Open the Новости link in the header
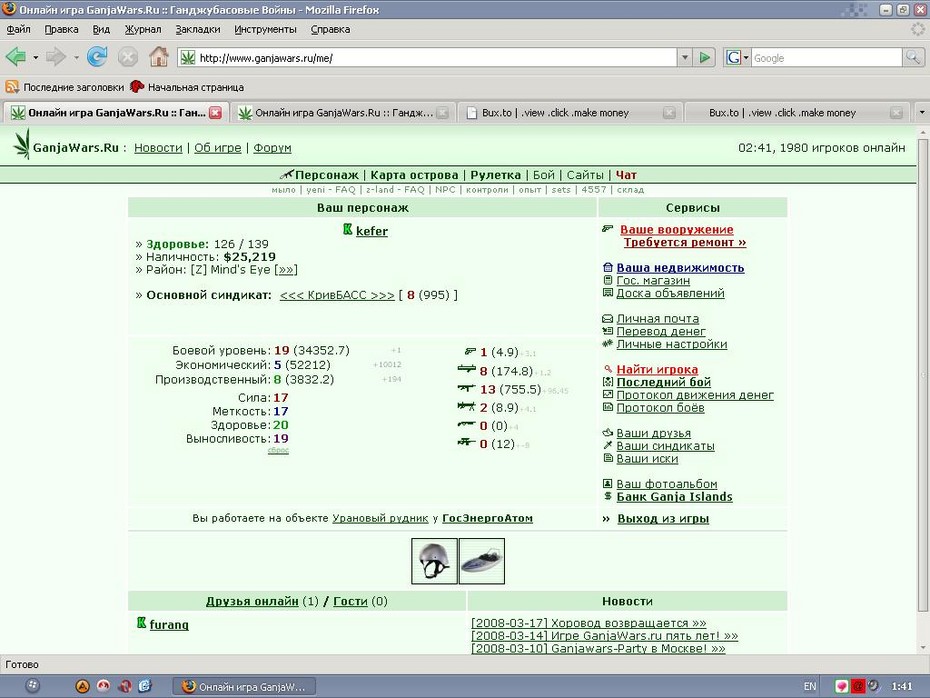Screen dimensions: 930x698 [158, 148]
